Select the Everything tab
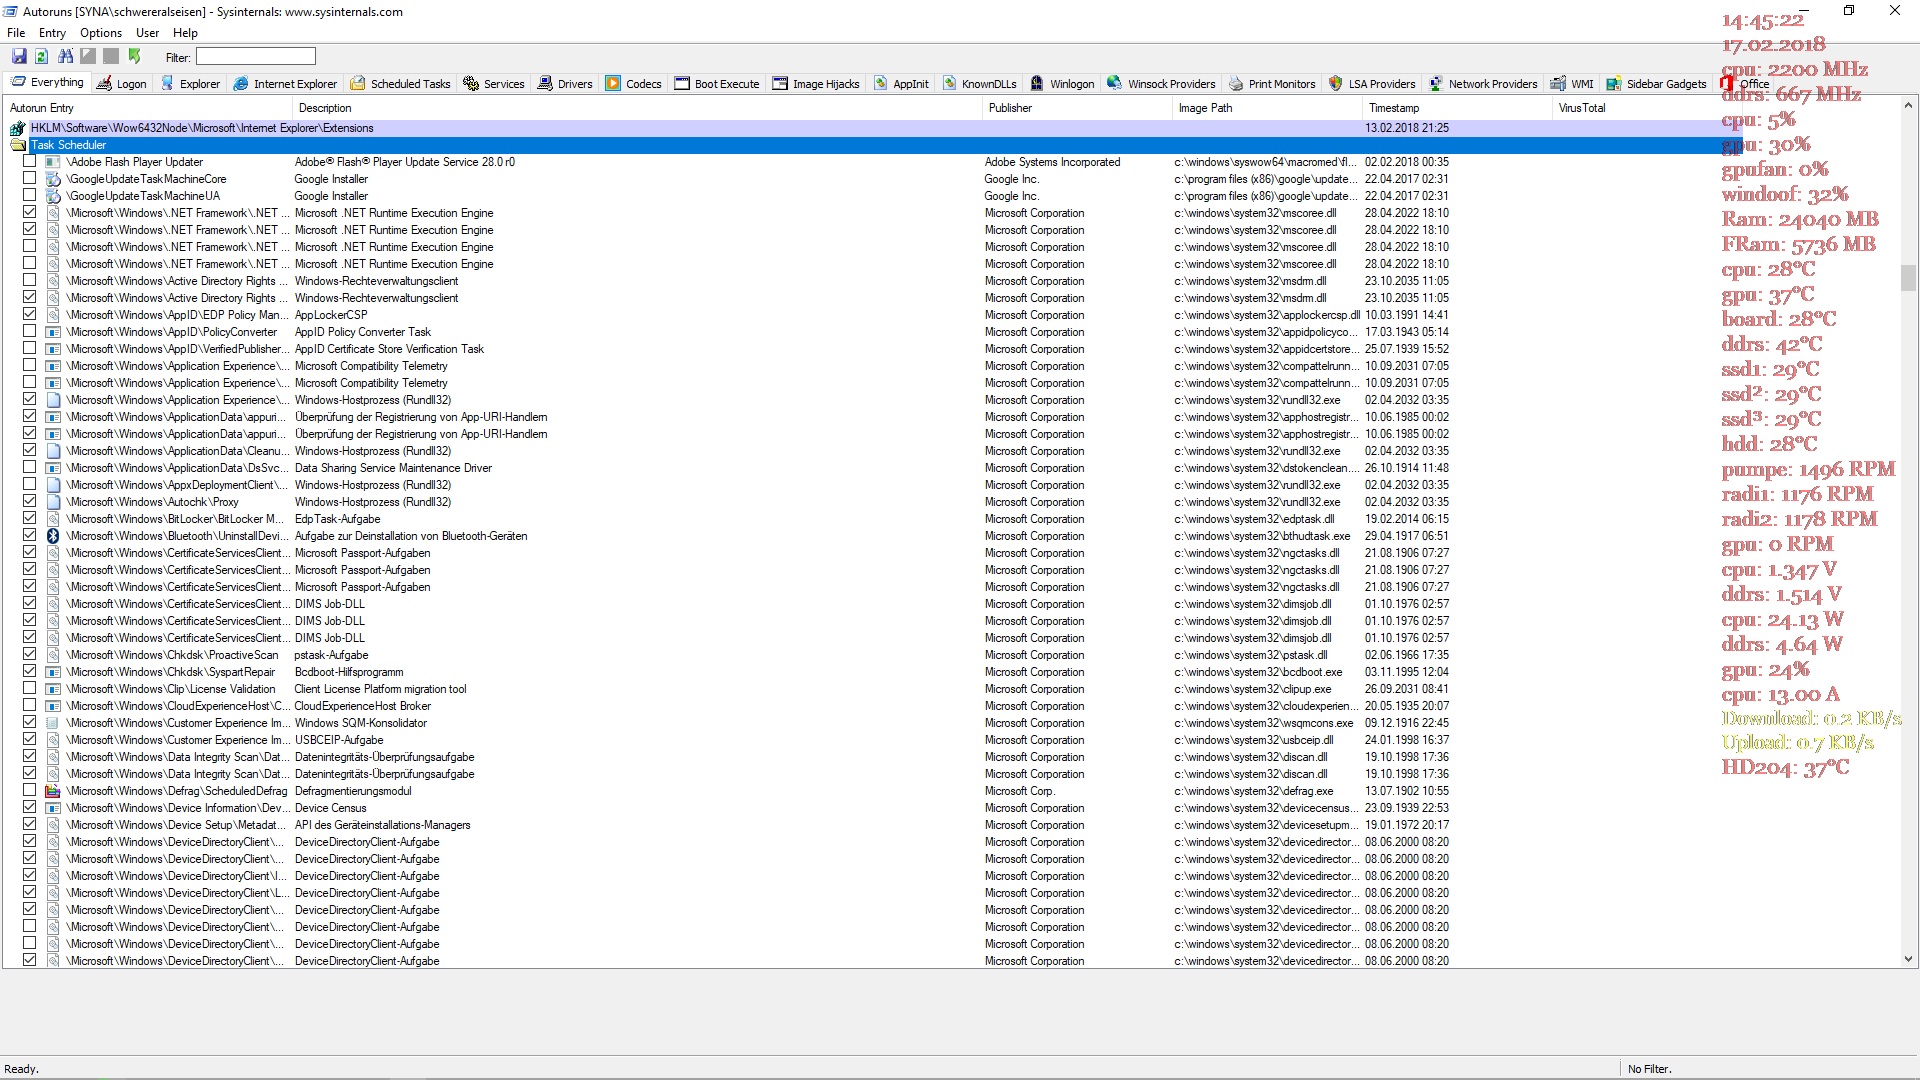 tap(47, 82)
